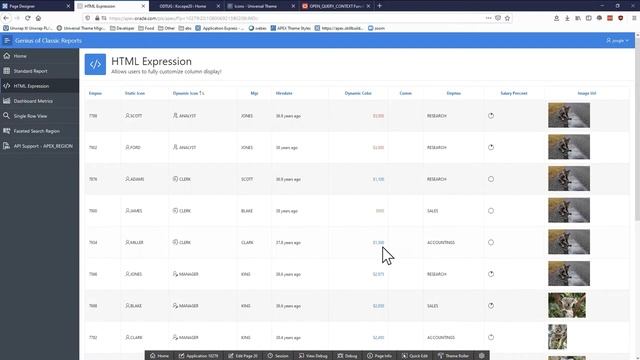Click the MANAGER icon in JONES's row
The height and width of the screenshot is (360, 640).
click(x=175, y=274)
